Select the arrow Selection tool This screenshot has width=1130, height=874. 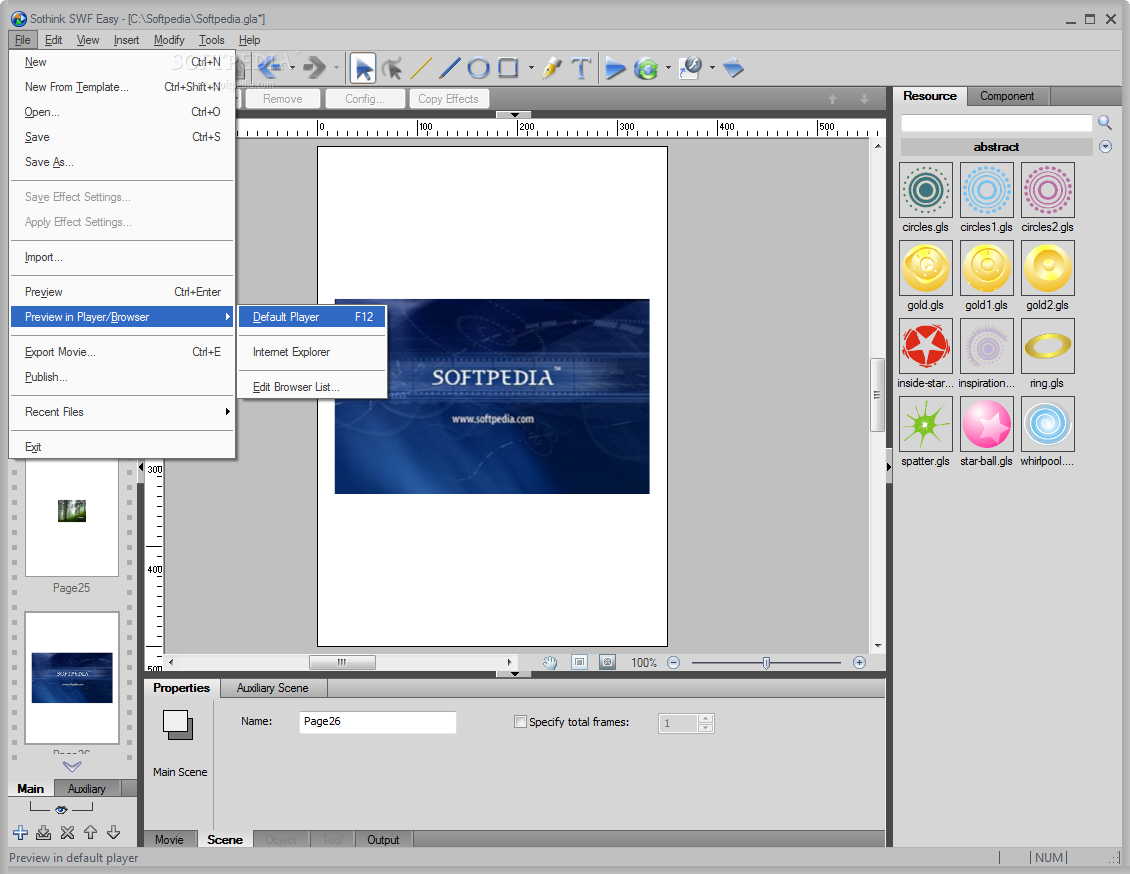[363, 68]
